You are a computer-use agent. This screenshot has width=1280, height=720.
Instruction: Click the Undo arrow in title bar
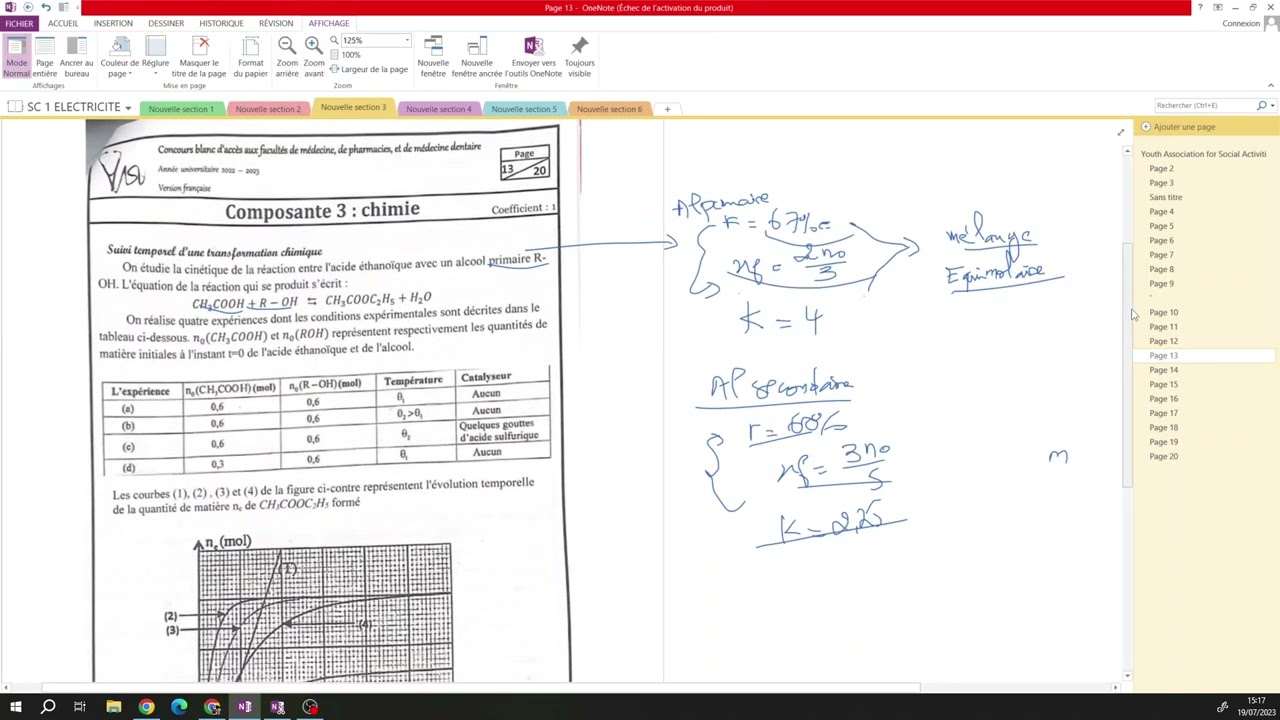coord(45,7)
